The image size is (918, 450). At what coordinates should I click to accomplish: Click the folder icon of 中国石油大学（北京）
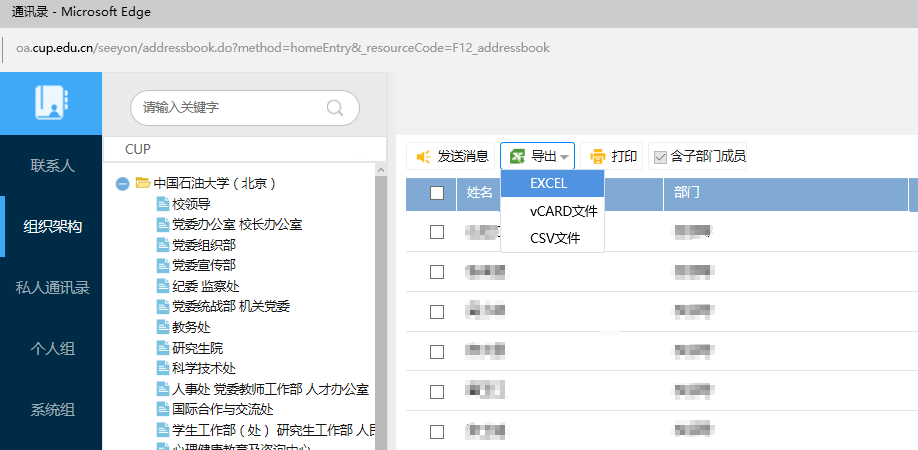[x=142, y=183]
